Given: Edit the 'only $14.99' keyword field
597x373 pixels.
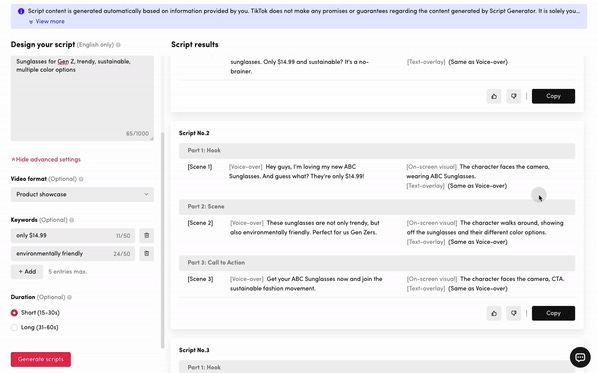Looking at the screenshot, I should 73,236.
